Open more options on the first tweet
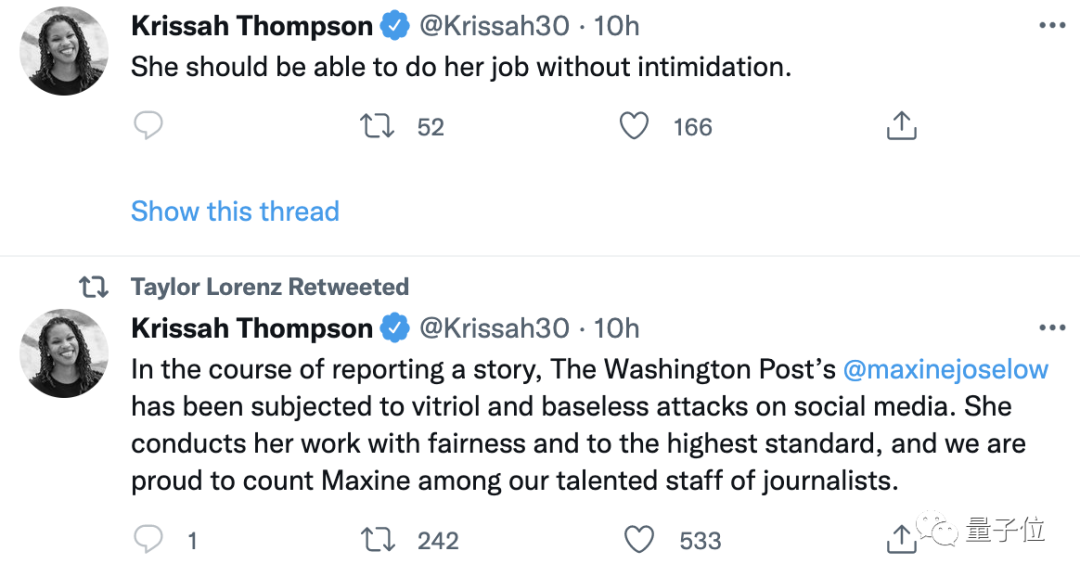 1051,26
